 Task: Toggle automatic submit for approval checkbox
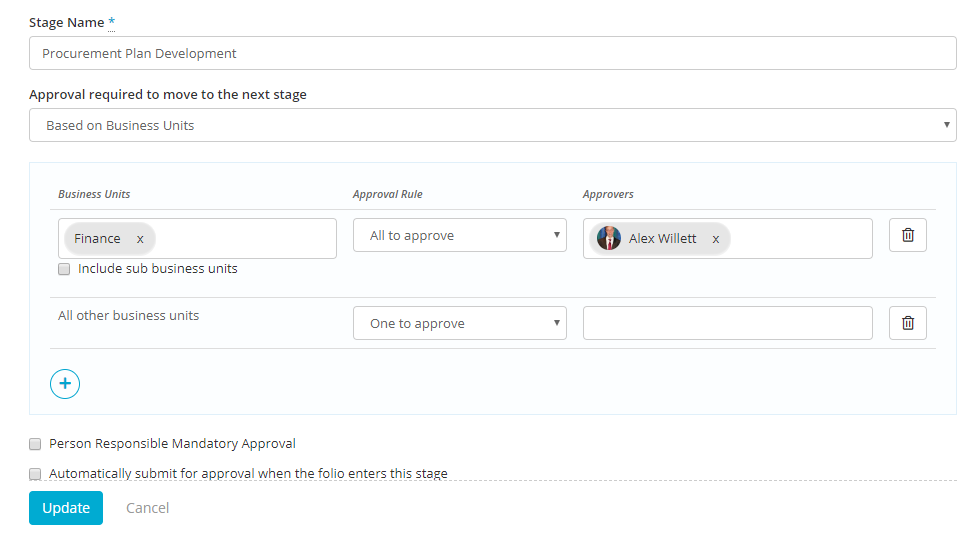35,474
